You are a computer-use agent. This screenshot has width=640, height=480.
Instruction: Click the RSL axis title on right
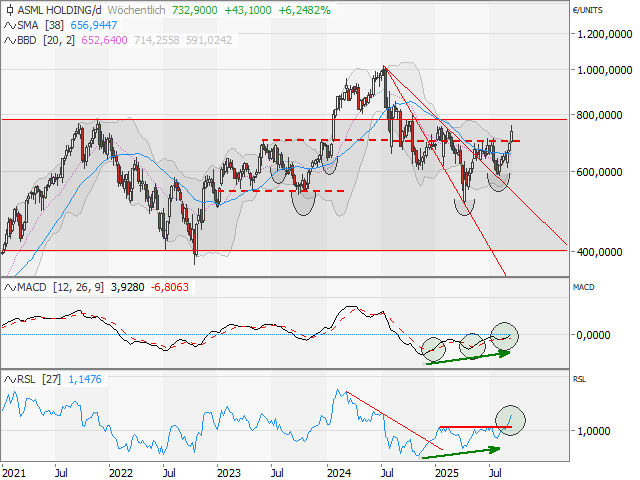[580, 379]
